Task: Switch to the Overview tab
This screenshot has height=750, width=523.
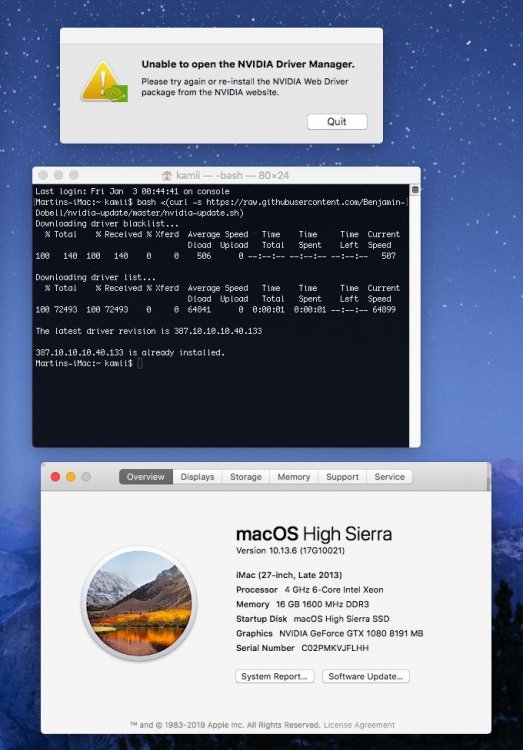Action: click(145, 477)
